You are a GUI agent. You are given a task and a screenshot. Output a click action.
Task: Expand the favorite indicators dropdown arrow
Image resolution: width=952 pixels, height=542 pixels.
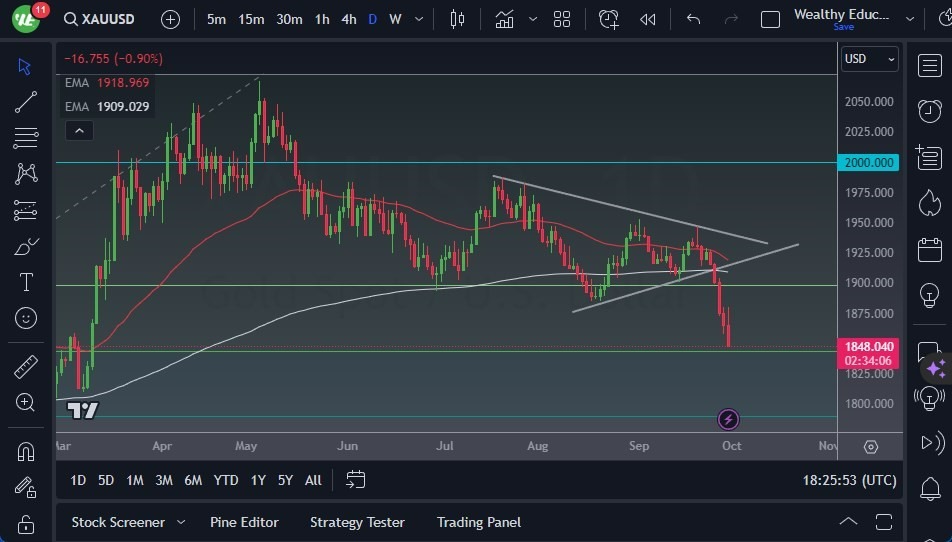click(x=532, y=19)
